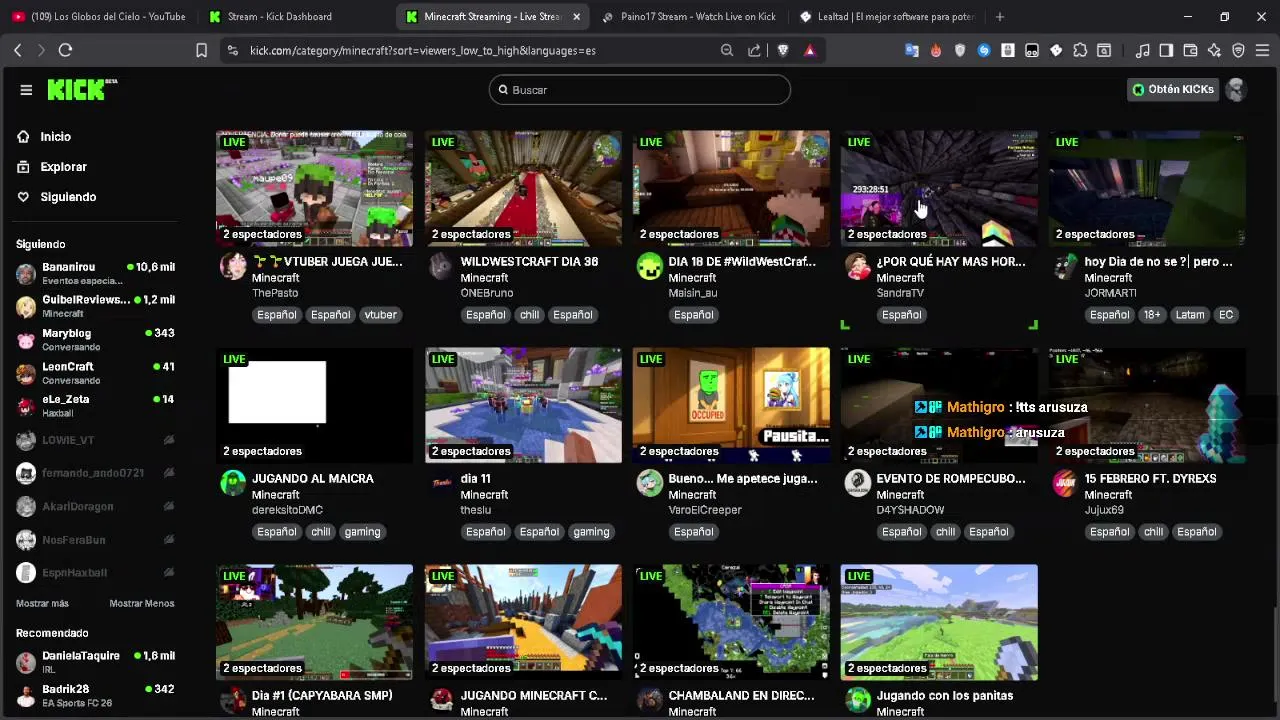Open the JUGANDO AL MAICRA stream thumbnail

click(x=314, y=405)
